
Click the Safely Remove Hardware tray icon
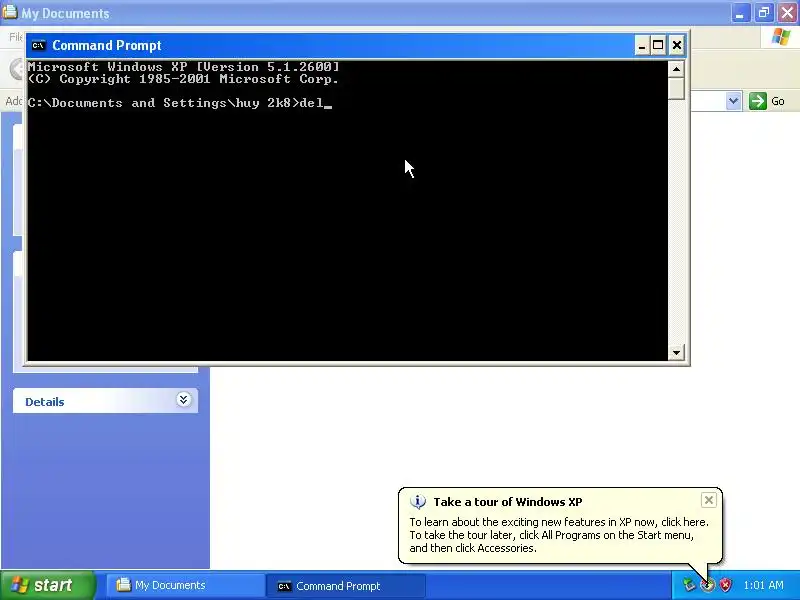[x=689, y=585]
